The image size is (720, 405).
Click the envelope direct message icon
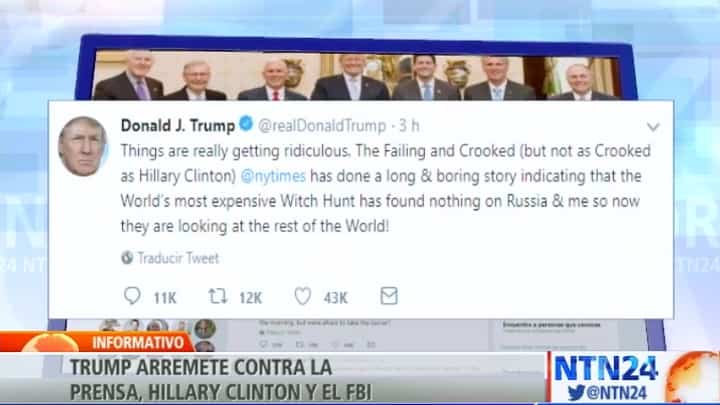[x=389, y=296]
